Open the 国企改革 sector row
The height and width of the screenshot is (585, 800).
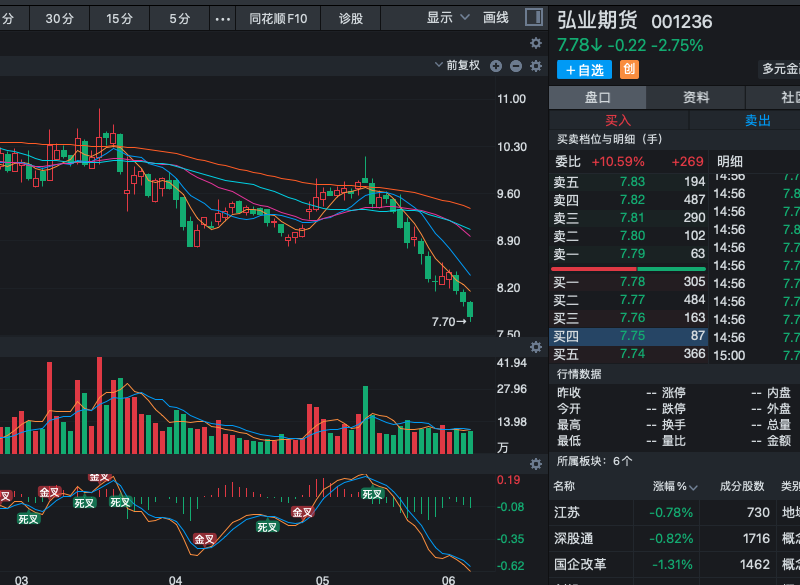[674, 565]
